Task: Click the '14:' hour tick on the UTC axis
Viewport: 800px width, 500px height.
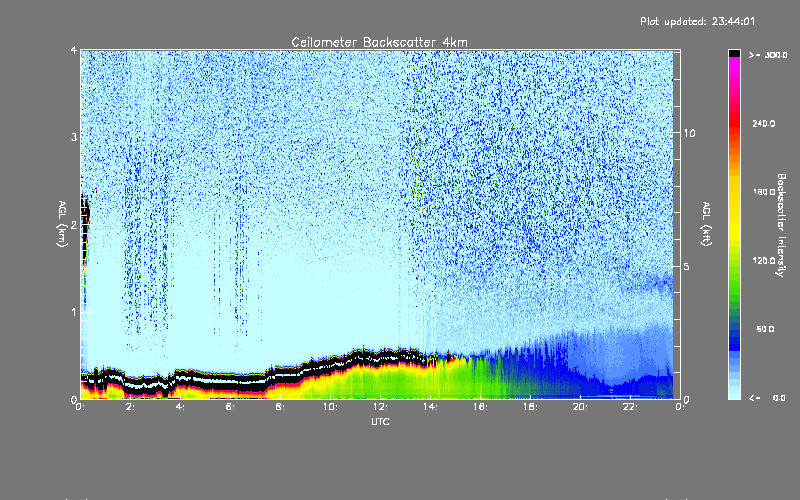Action: coord(430,407)
